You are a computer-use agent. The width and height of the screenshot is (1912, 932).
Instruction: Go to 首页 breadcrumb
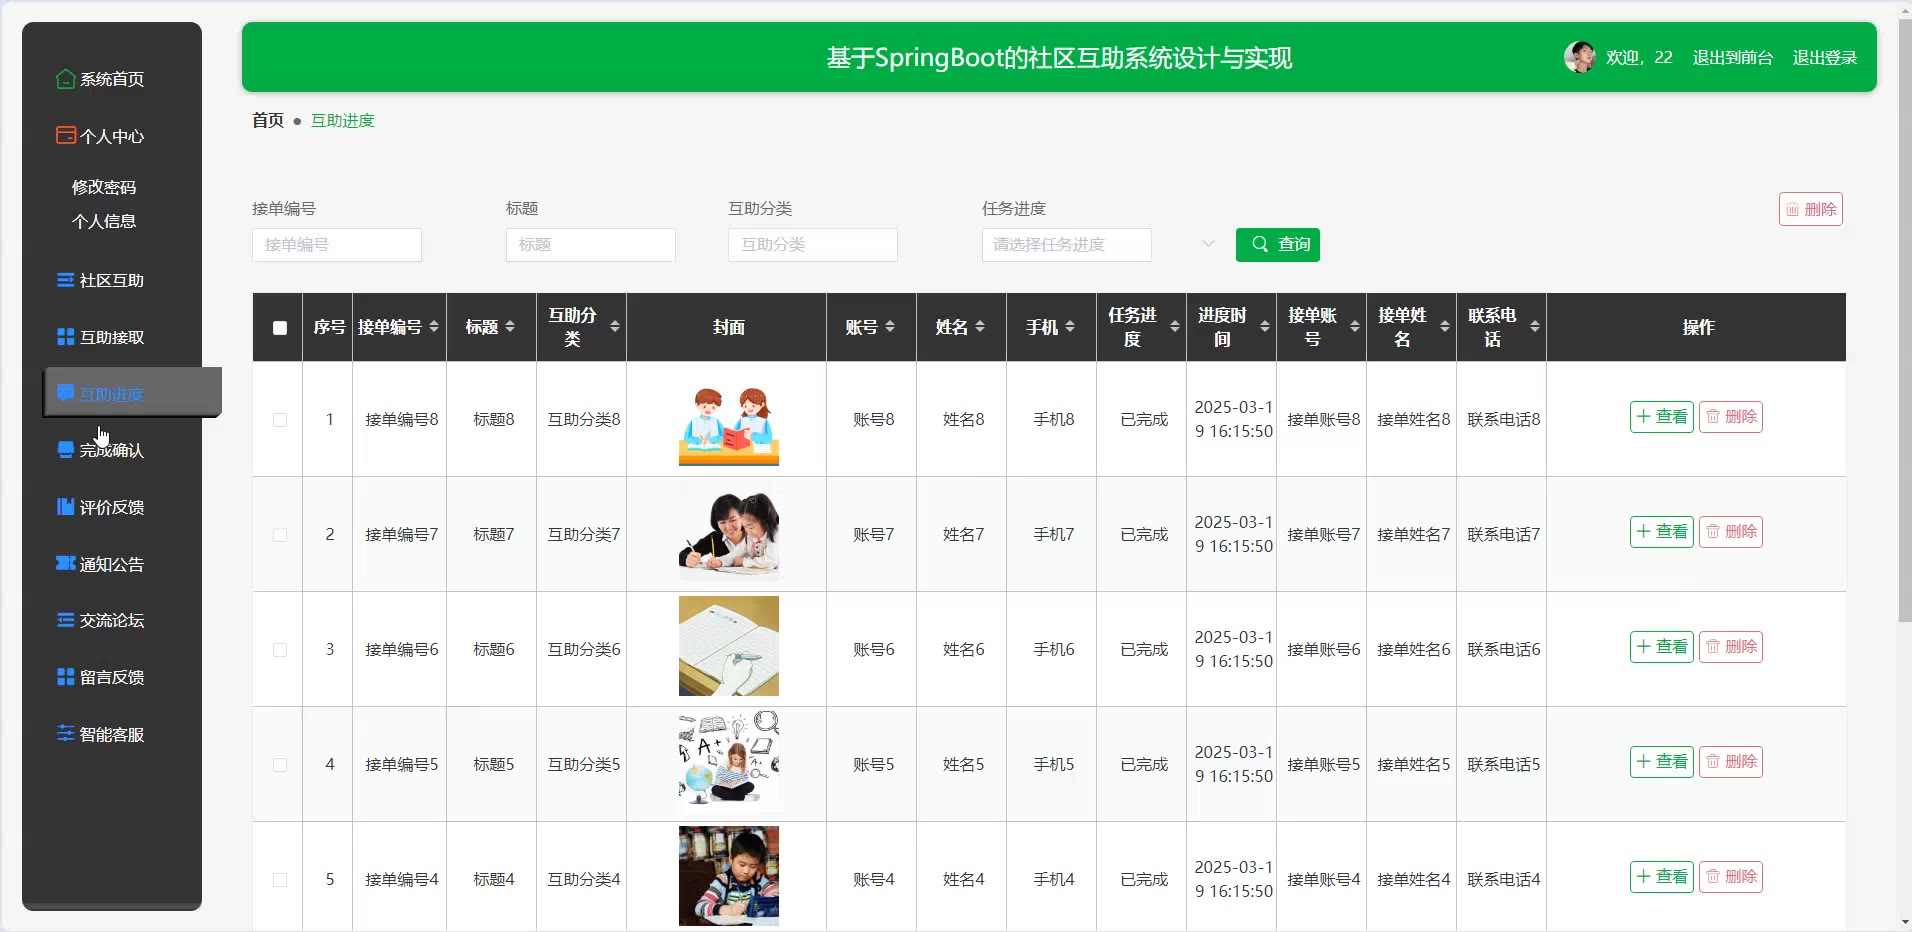coord(268,120)
